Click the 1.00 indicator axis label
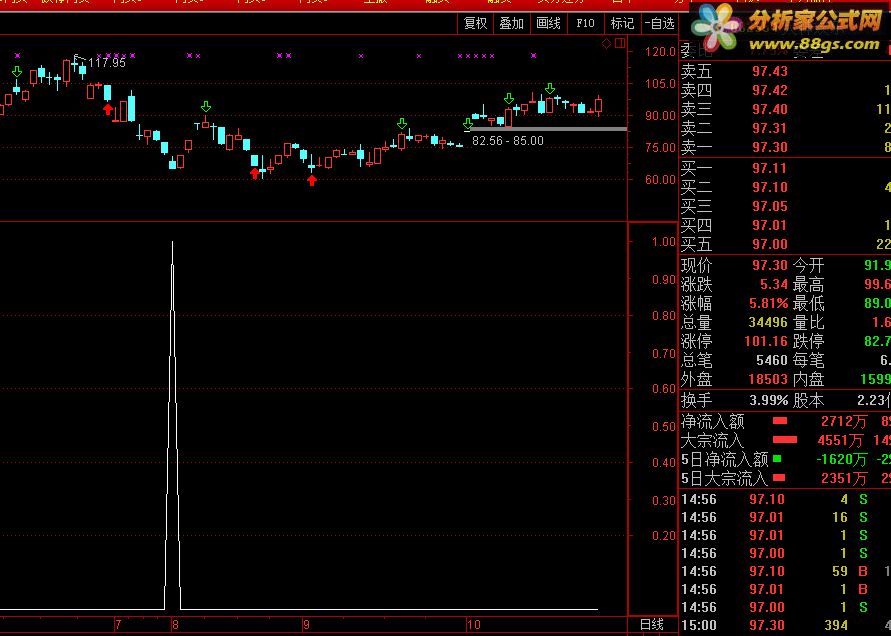The image size is (891, 636). pos(664,242)
